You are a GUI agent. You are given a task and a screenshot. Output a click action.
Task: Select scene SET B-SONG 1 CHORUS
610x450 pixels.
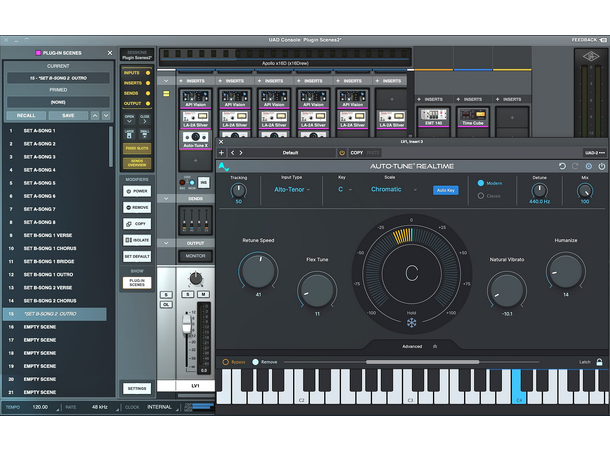56,248
